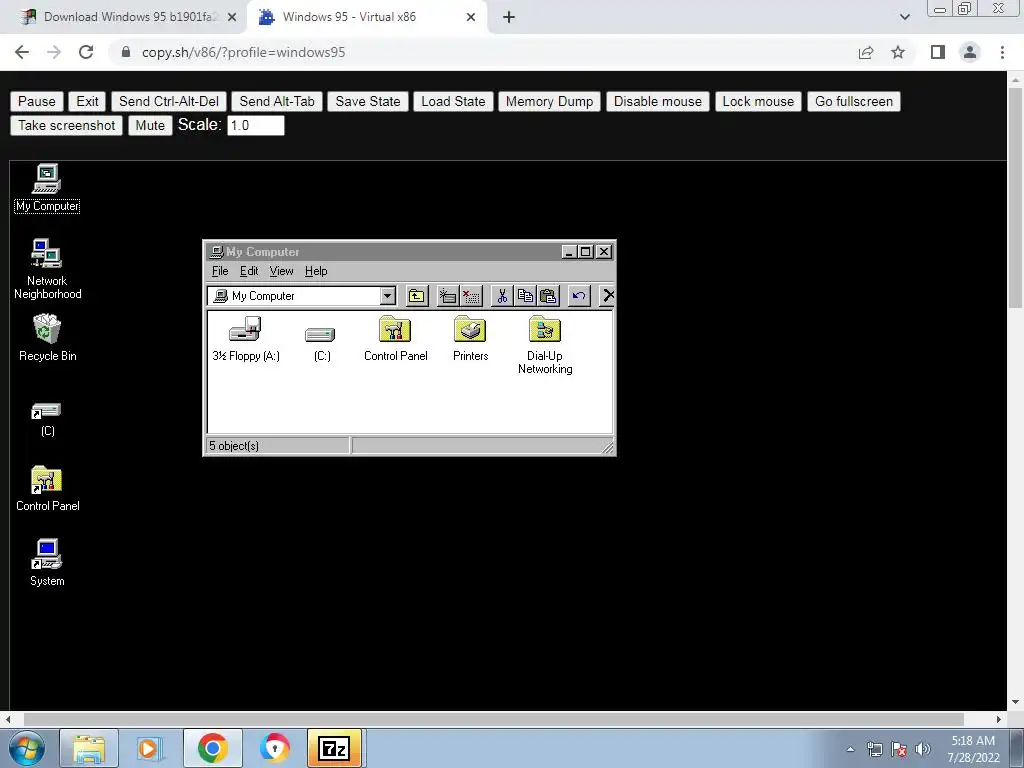Open the Edit menu in My Computer
The image size is (1024, 768).
point(249,271)
